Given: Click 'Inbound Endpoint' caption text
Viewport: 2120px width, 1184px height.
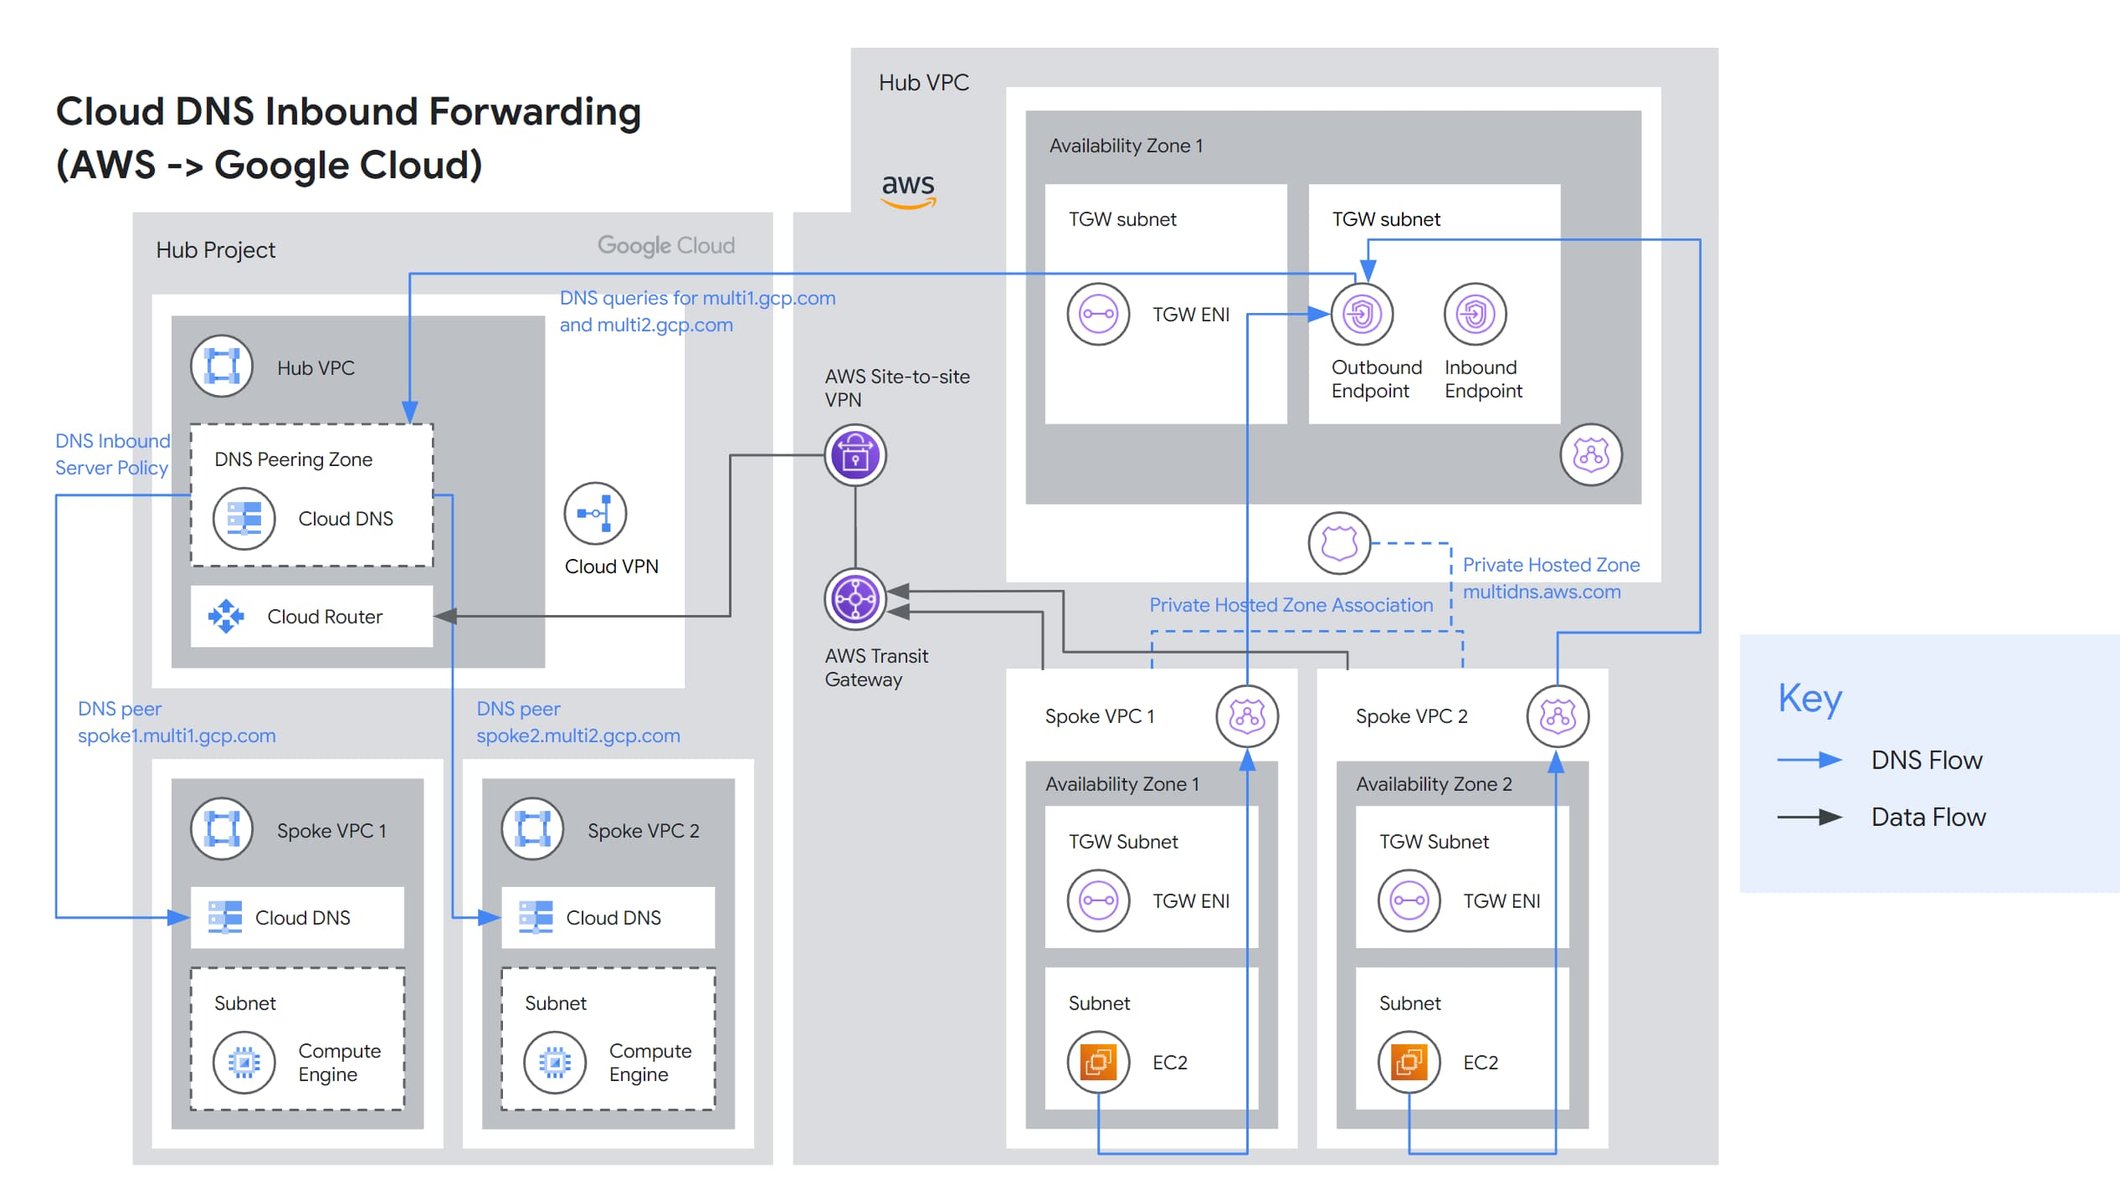Looking at the screenshot, I should pos(1484,379).
